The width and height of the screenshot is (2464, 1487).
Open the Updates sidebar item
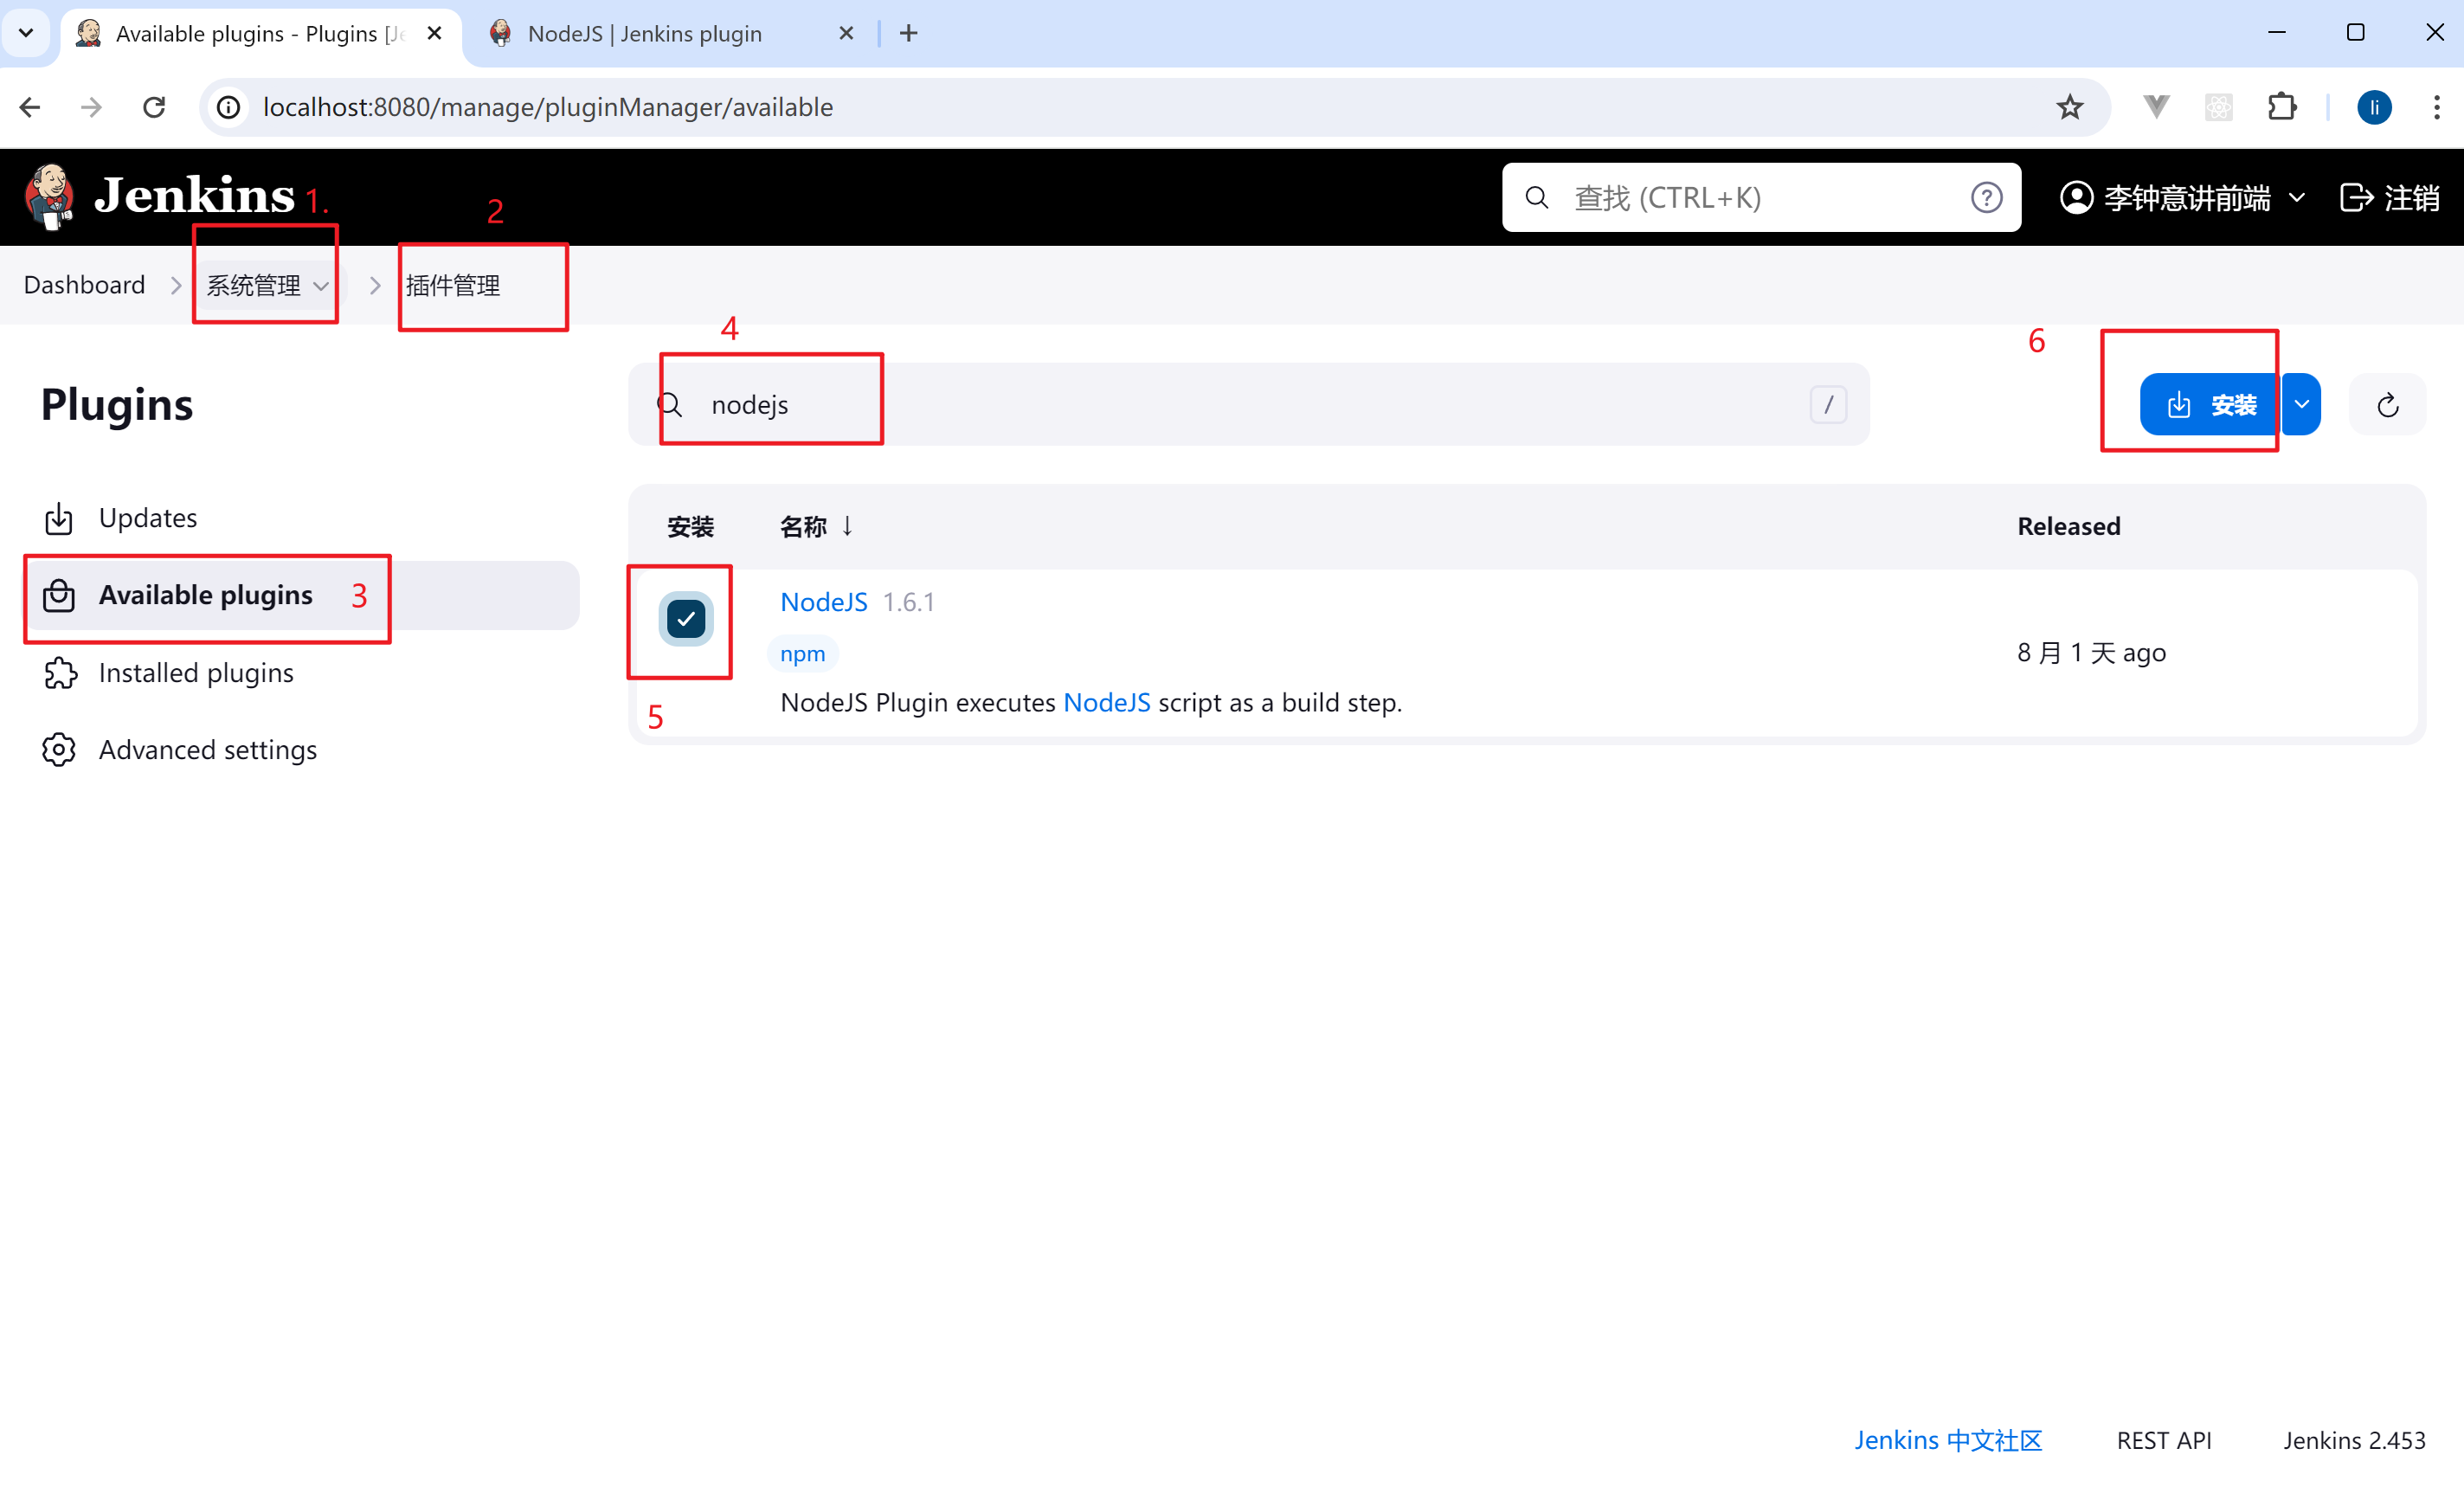coord(302,518)
